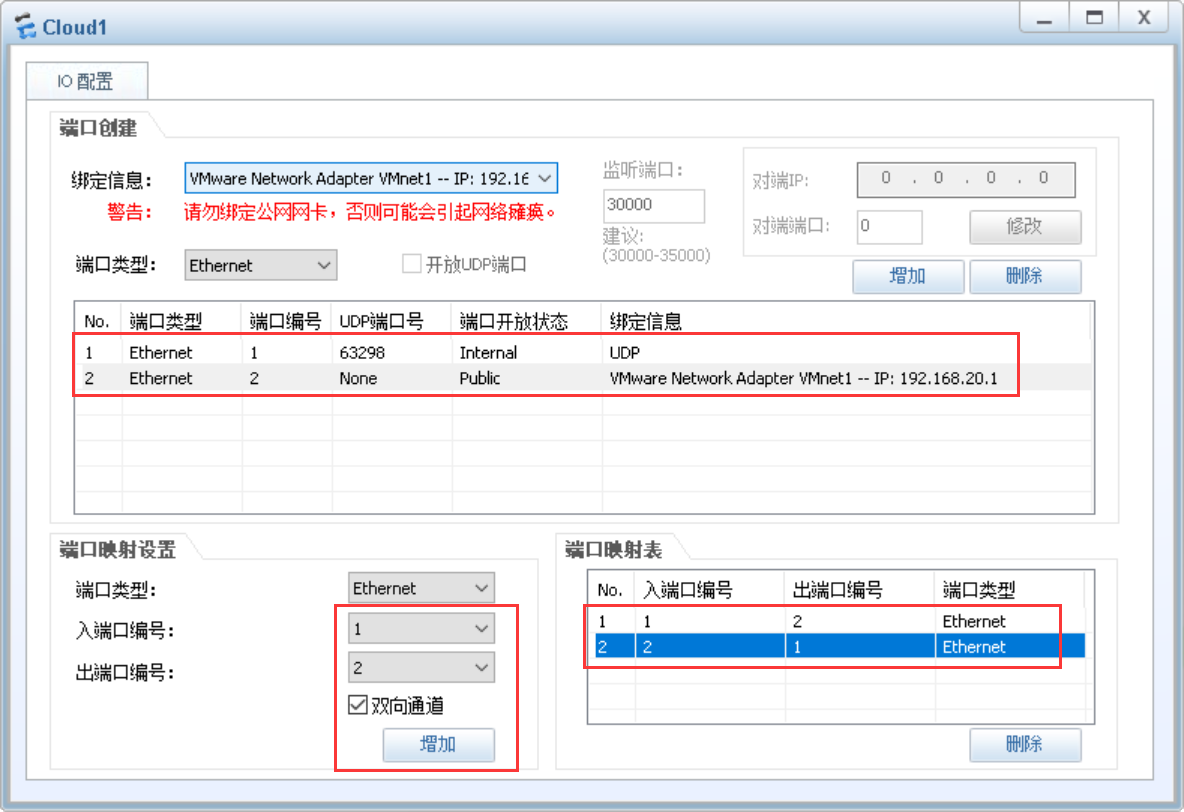Viewport: 1184px width, 812px height.
Task: Click the 对端IP address field
Action: pos(966,179)
